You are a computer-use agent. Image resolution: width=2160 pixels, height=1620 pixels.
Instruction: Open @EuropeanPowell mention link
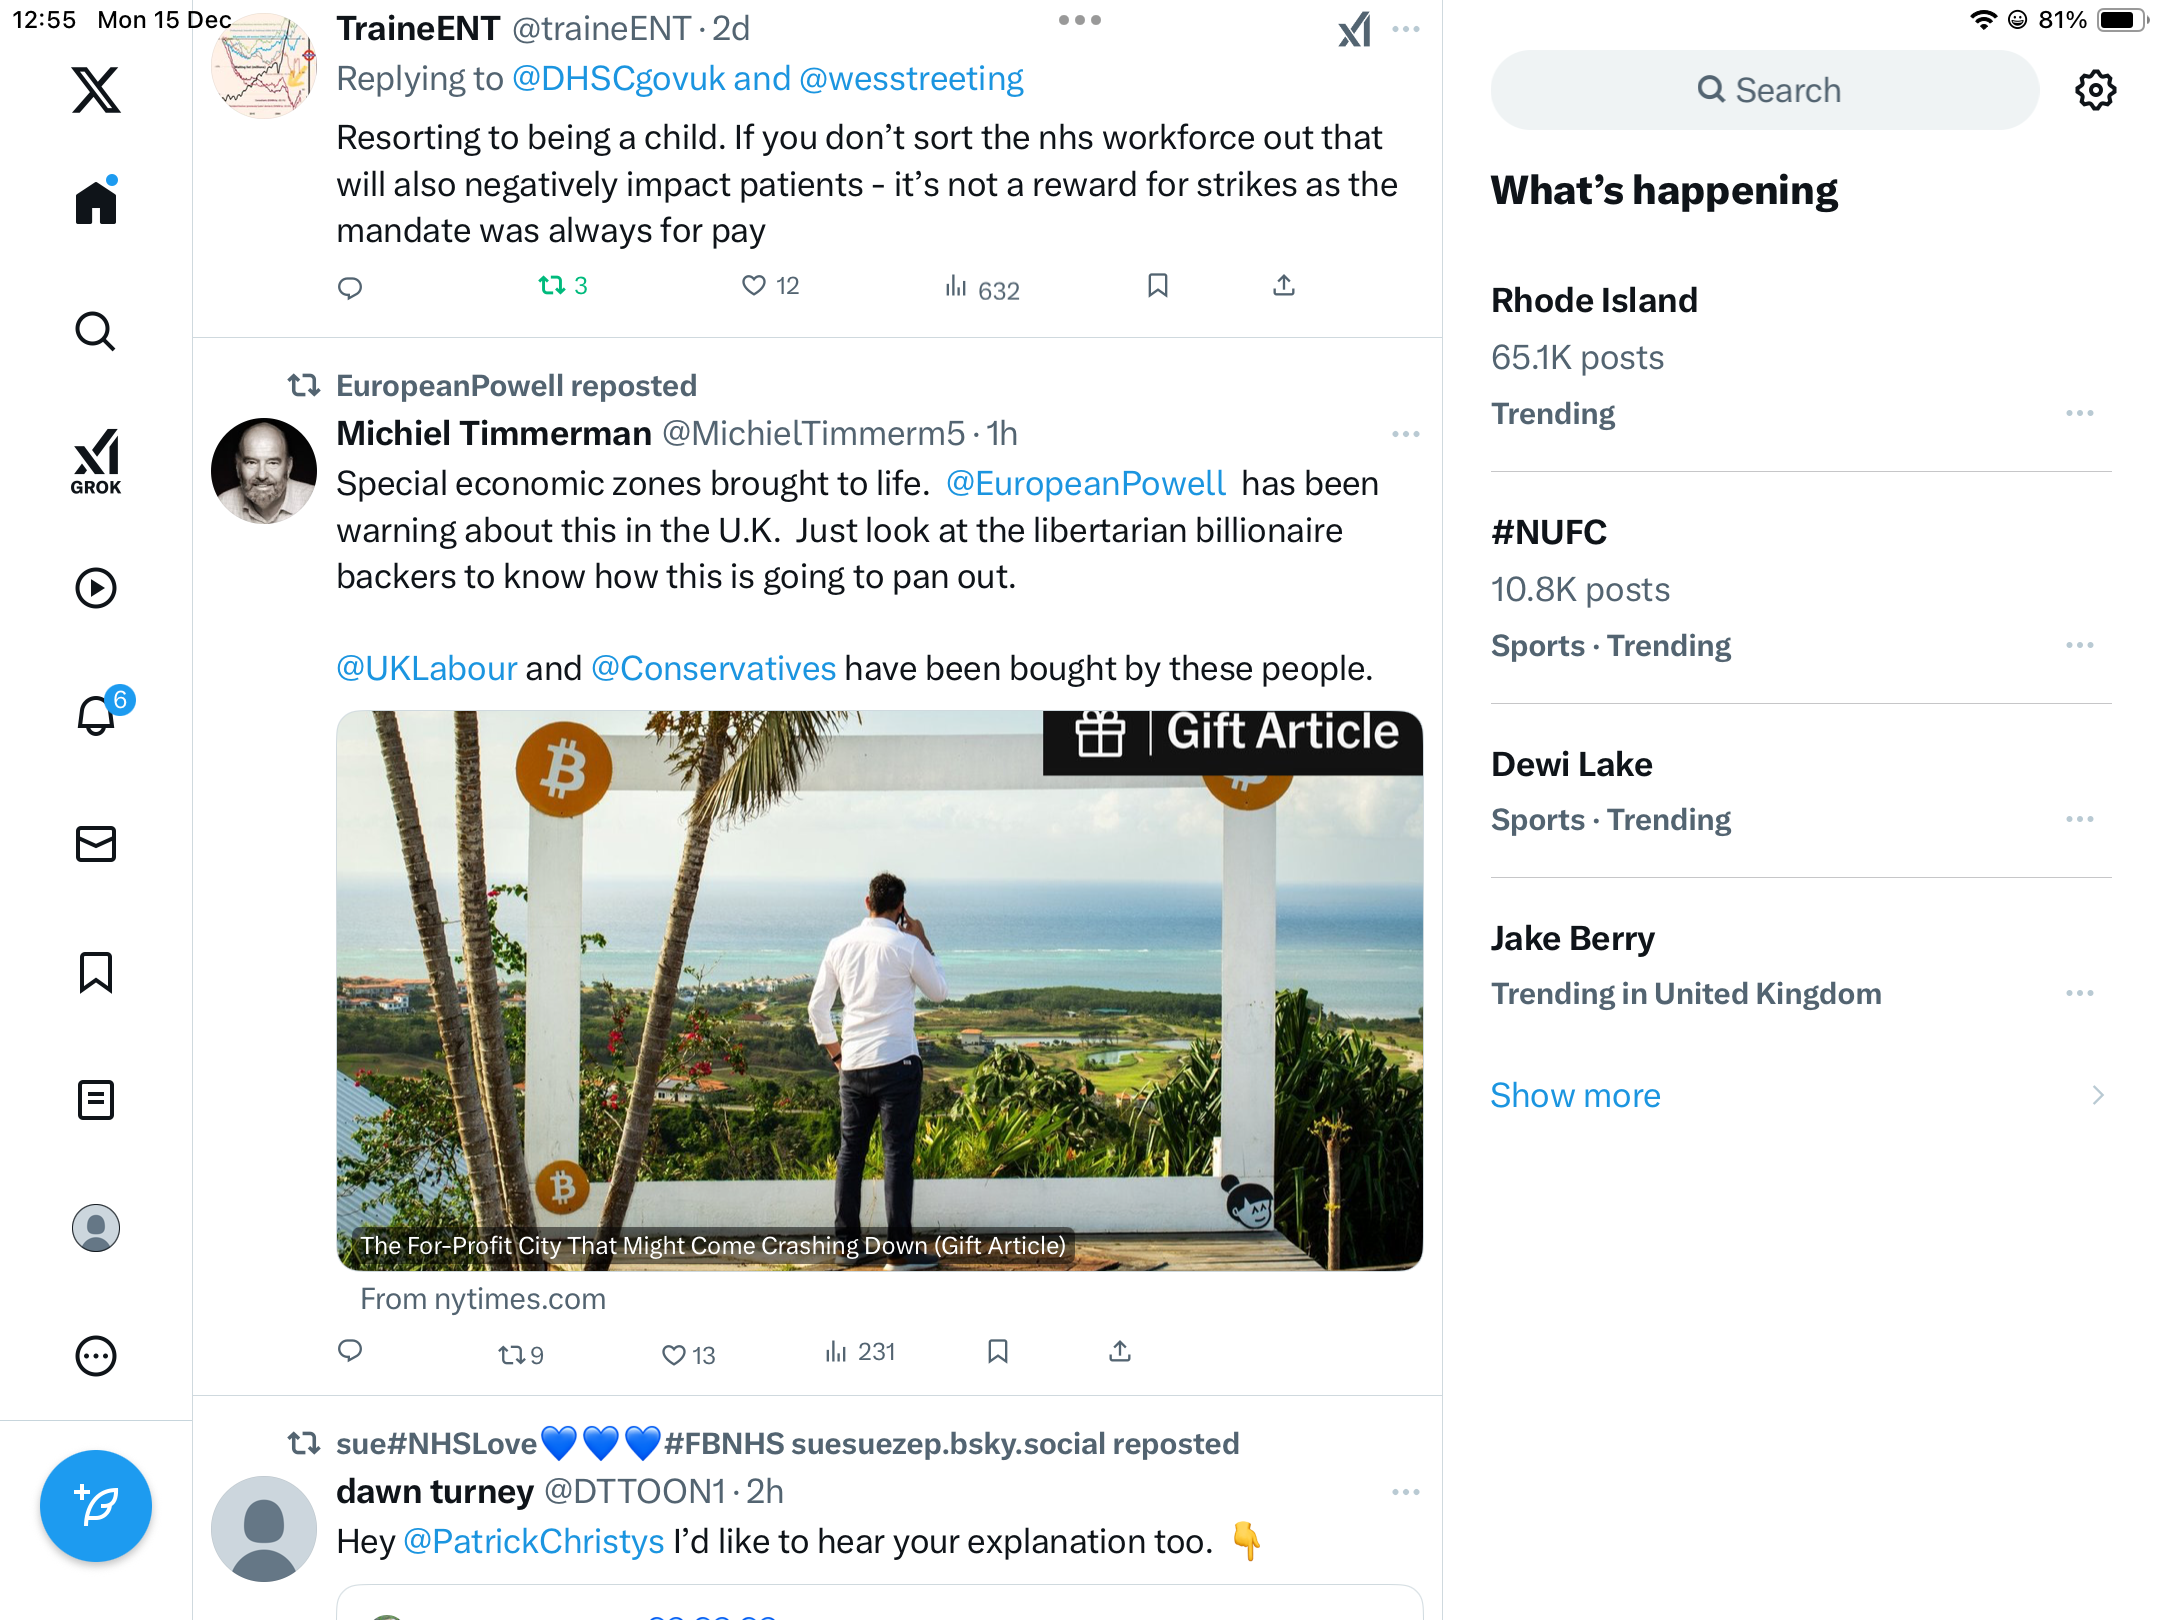pyautogui.click(x=1086, y=484)
